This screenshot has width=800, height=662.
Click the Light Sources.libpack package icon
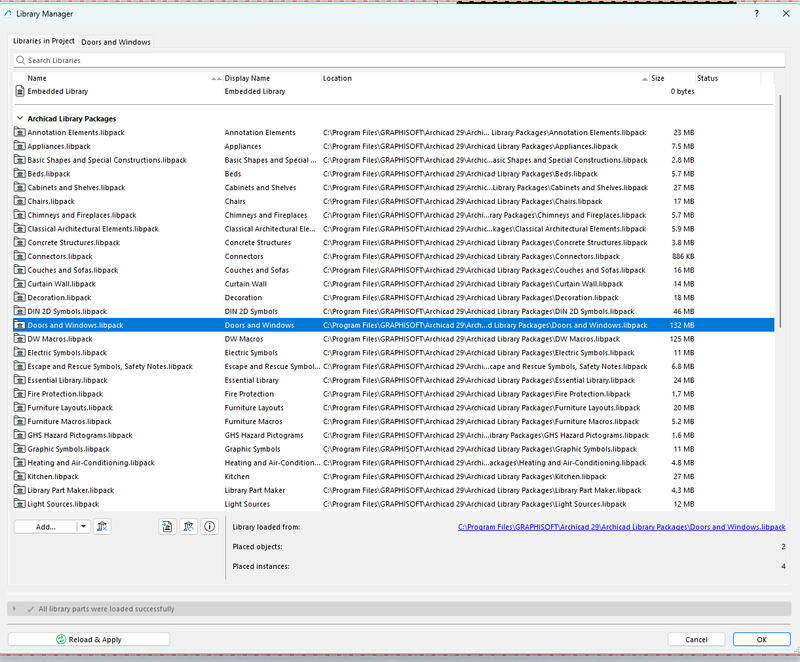click(x=20, y=504)
